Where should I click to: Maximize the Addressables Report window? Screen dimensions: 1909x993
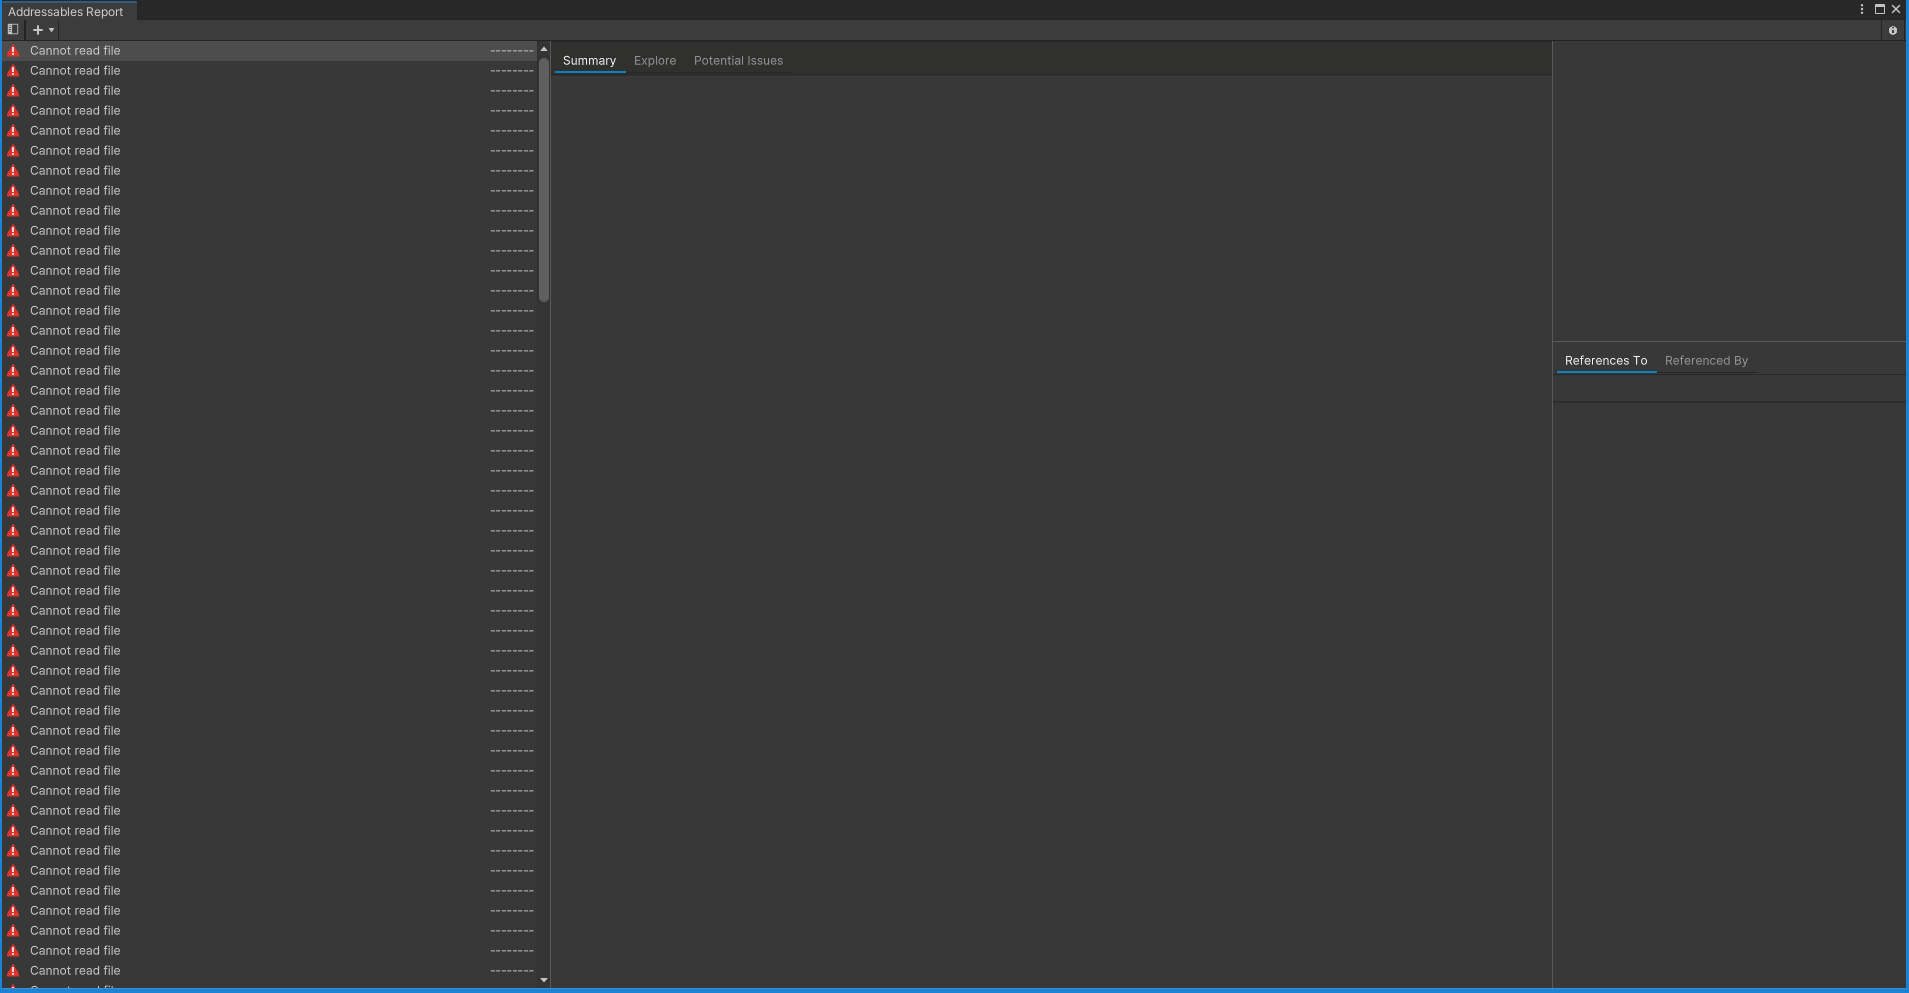(1881, 9)
